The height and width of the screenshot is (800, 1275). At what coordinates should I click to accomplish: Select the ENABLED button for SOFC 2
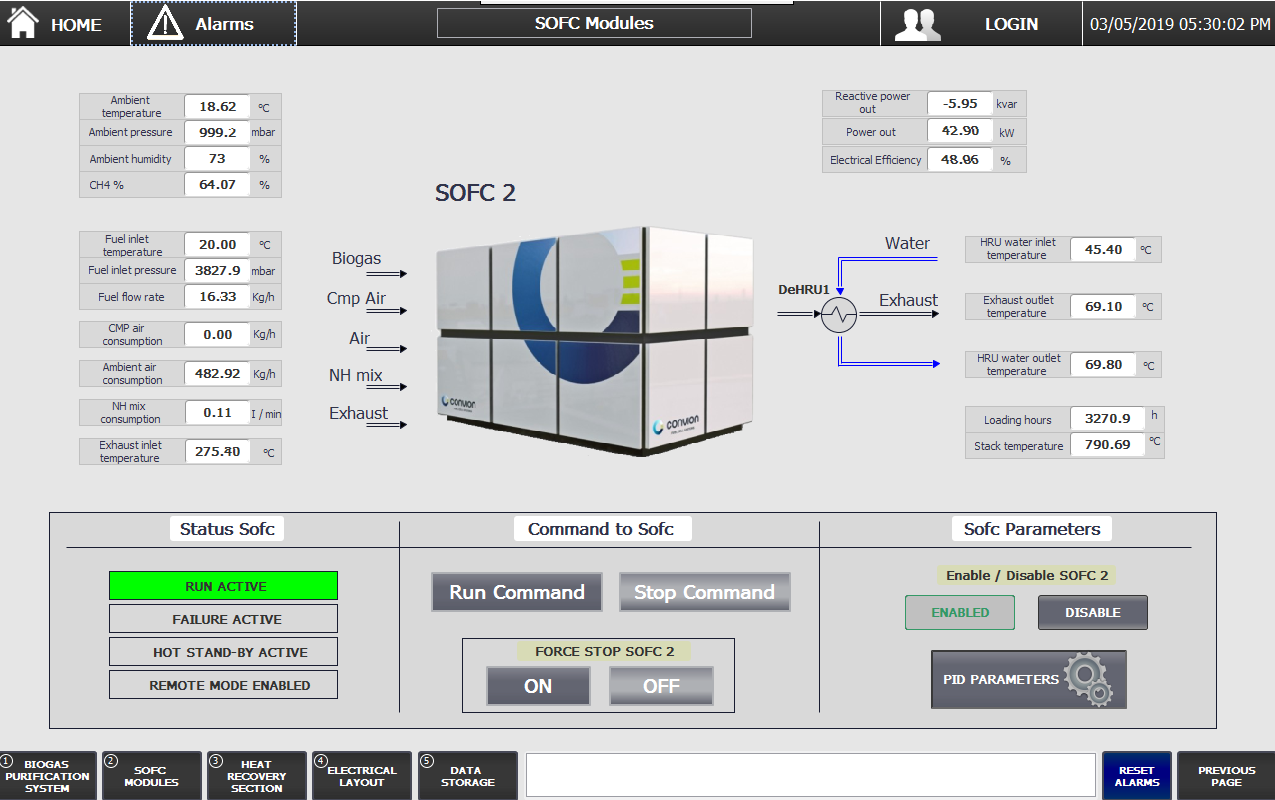[x=960, y=613]
